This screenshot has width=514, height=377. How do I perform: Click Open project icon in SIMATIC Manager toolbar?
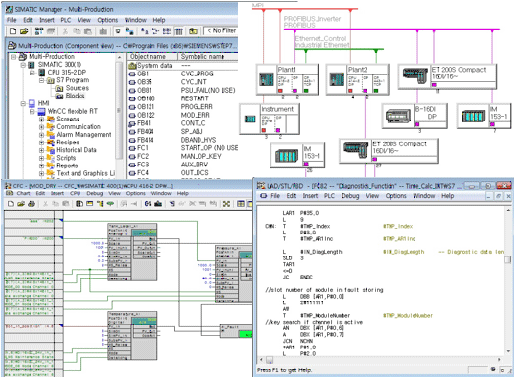[x=24, y=31]
